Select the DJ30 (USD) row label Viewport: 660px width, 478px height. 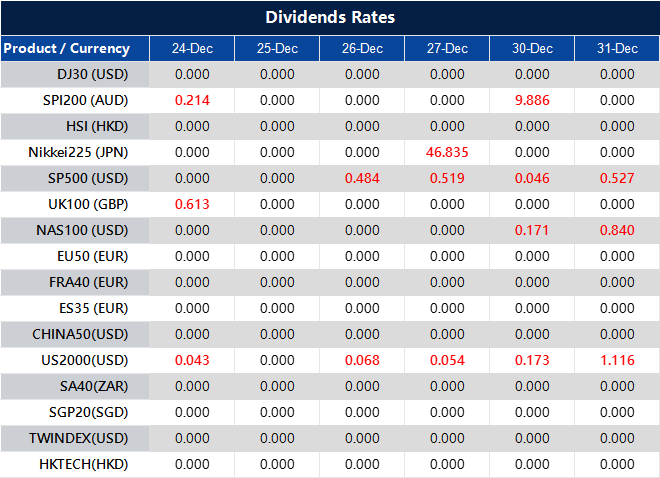coord(93,74)
